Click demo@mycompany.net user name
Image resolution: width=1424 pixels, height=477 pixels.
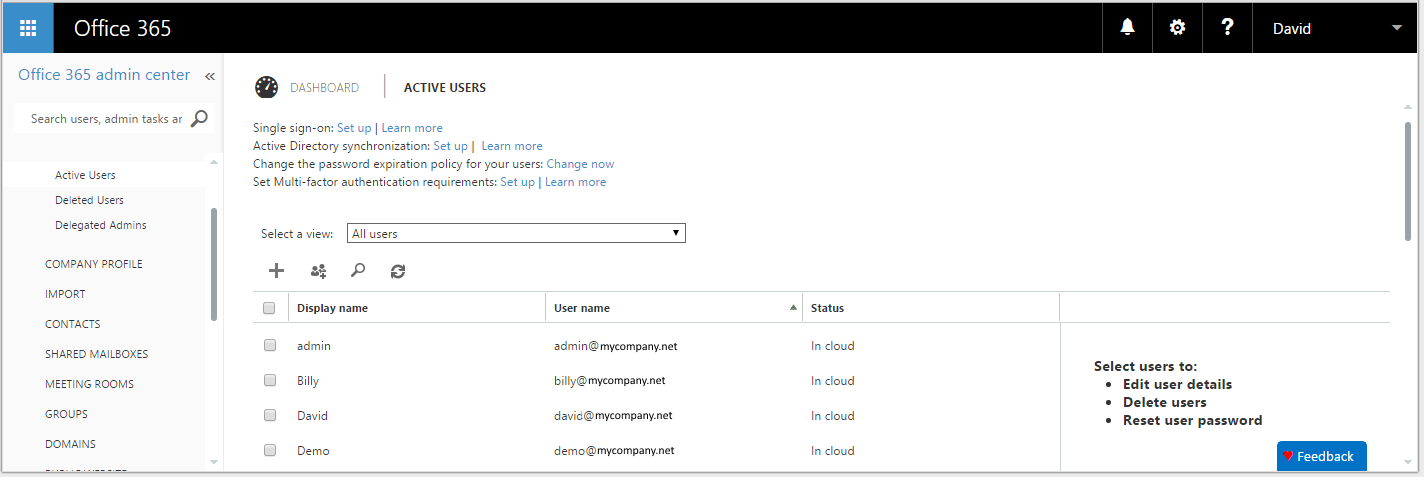(x=614, y=451)
